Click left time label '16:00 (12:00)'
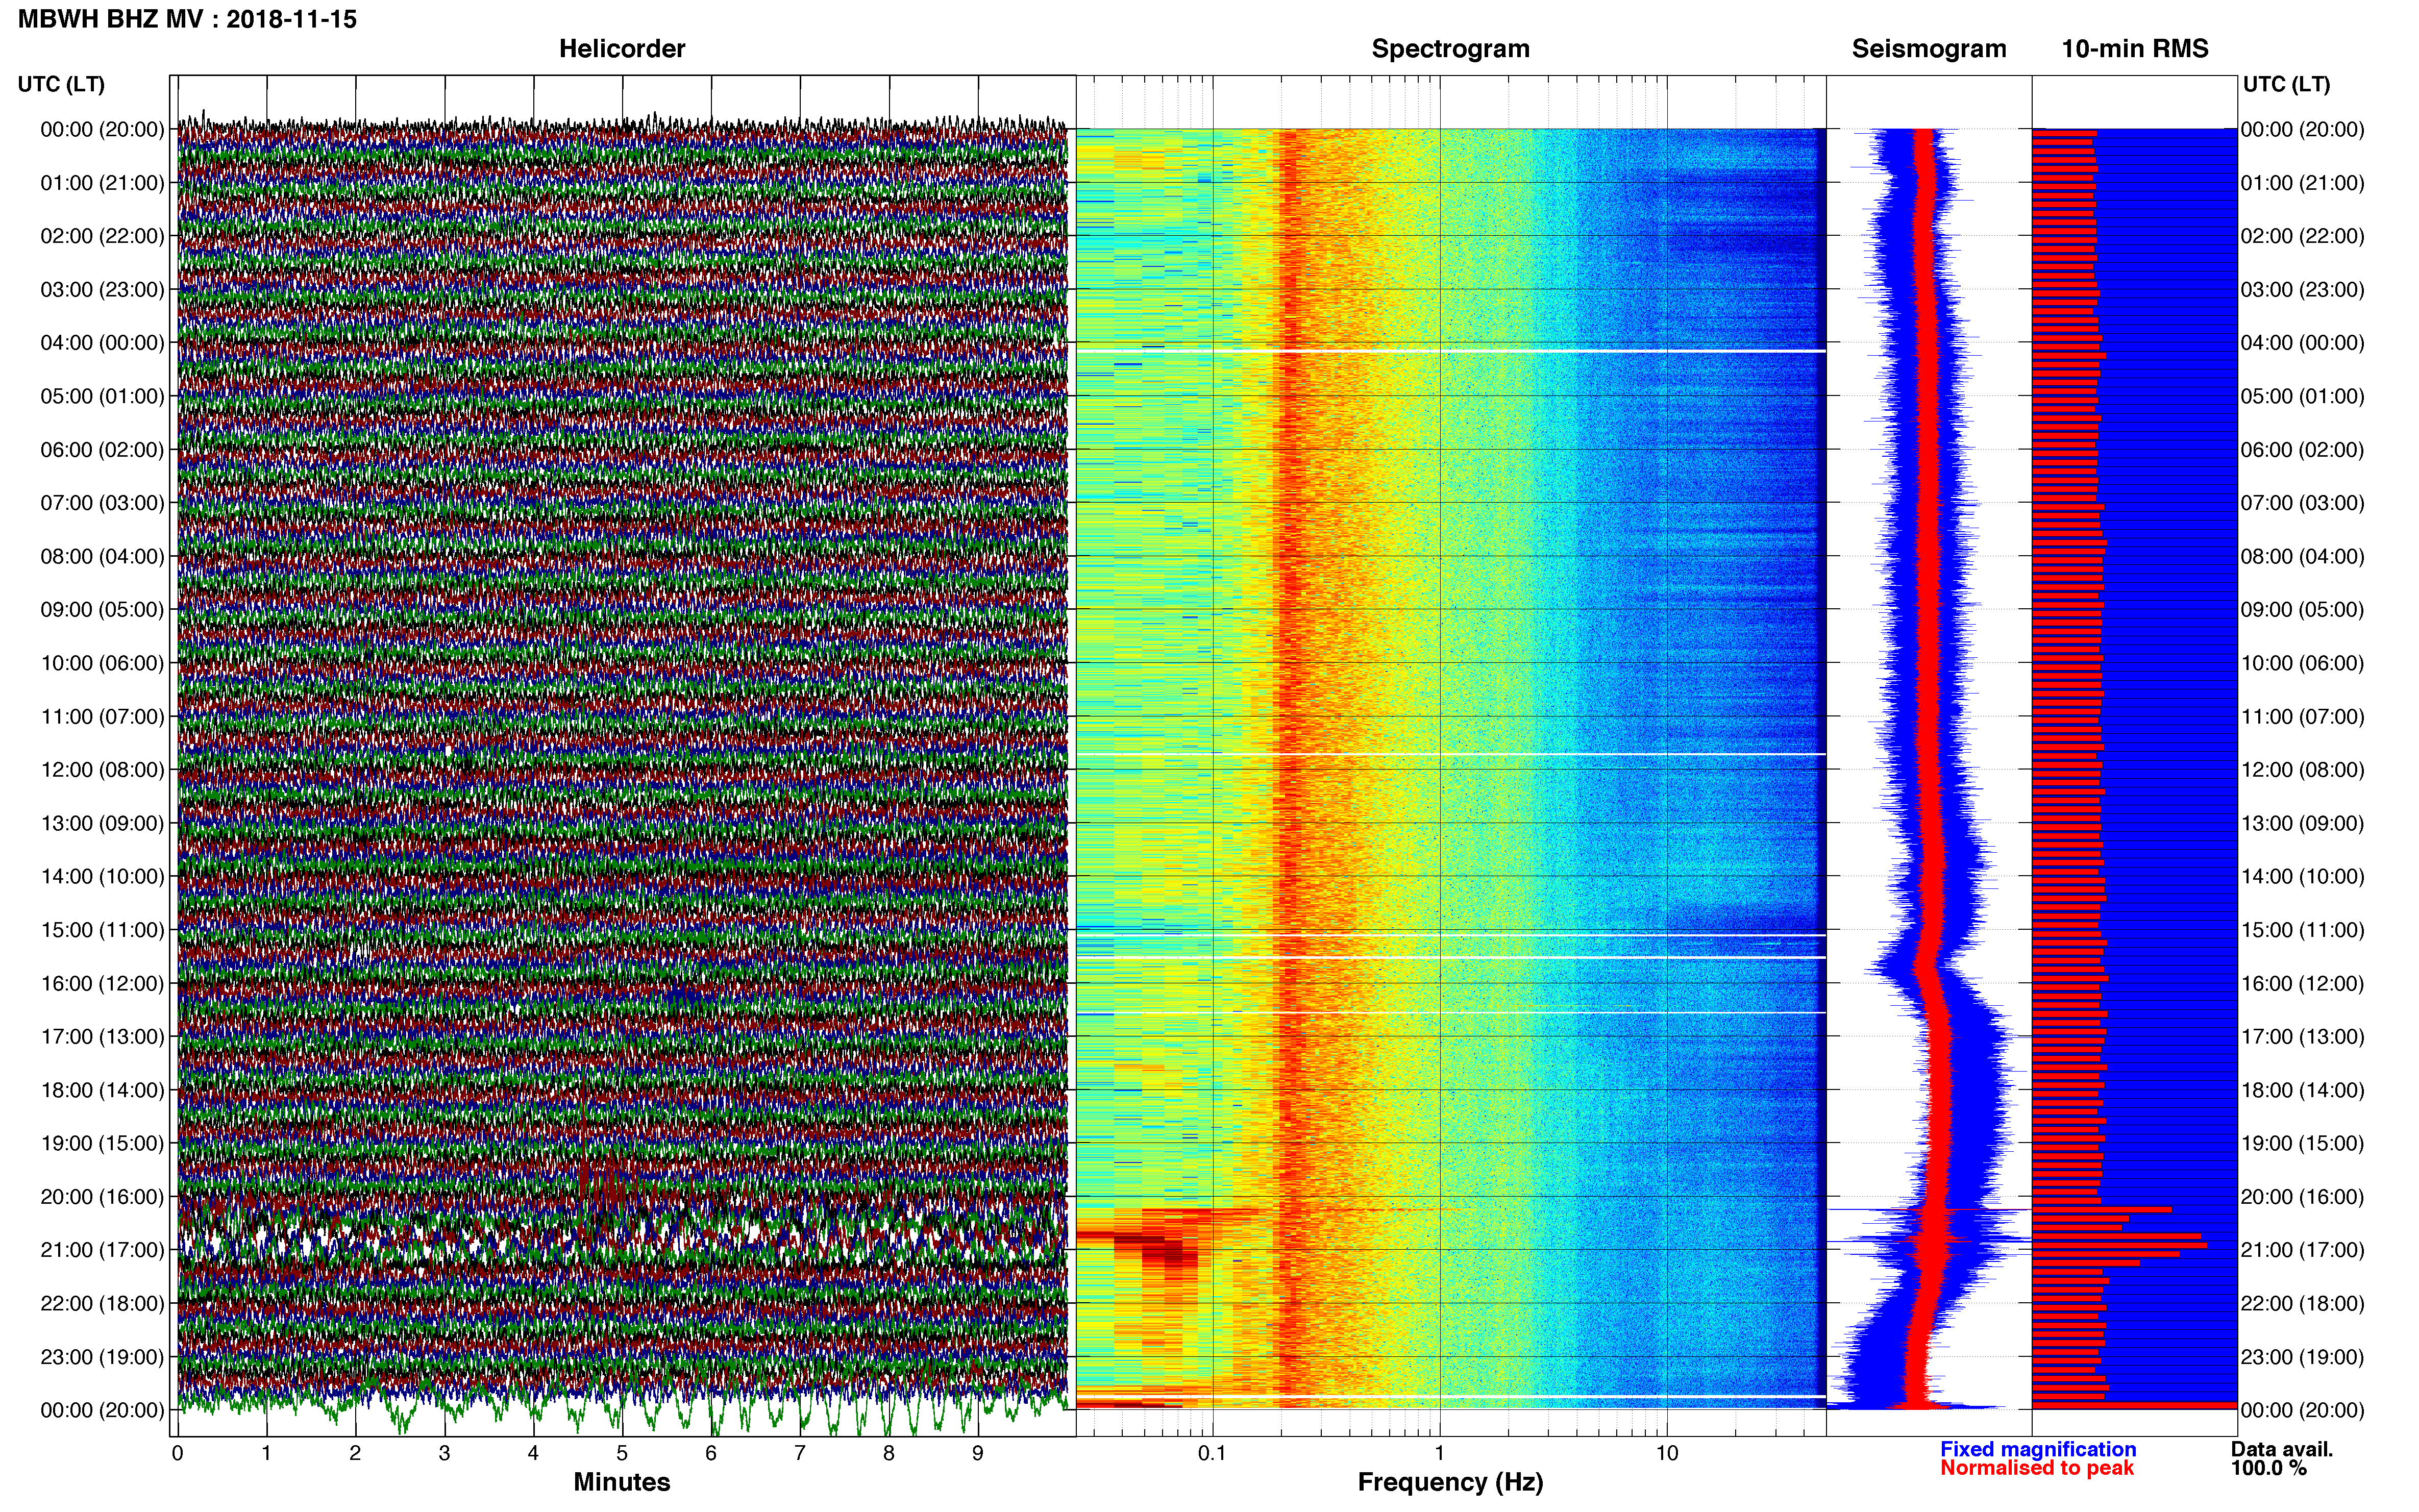 (102, 983)
